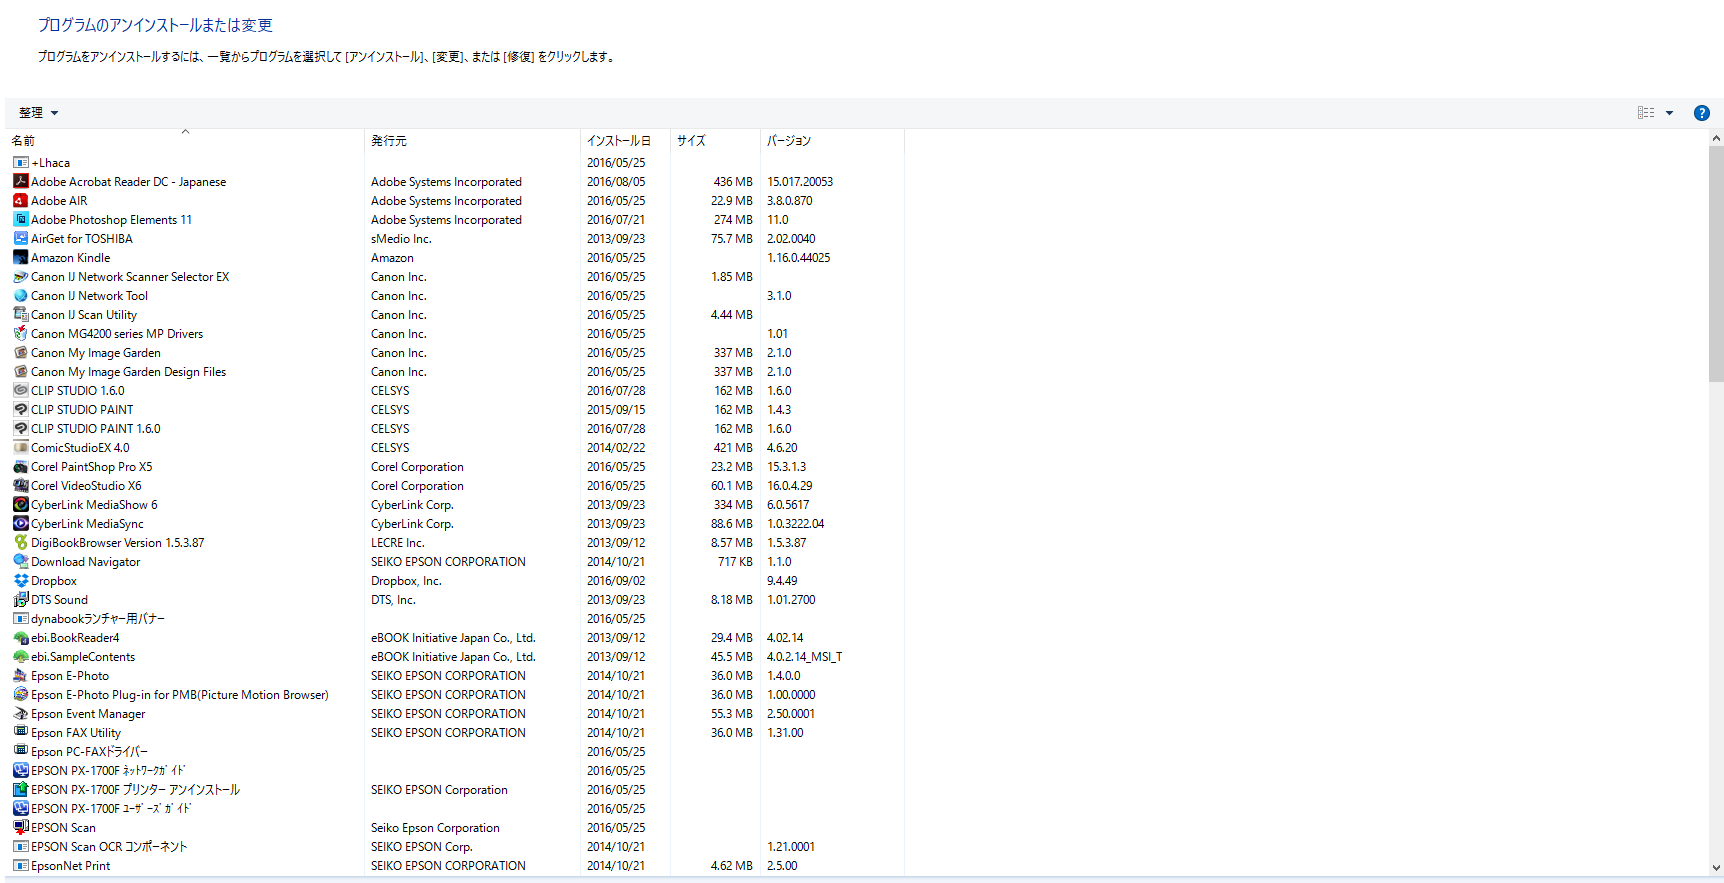Screen dimensions: 1724x883
Task: Click the 717 KB size value
Action: click(x=735, y=562)
